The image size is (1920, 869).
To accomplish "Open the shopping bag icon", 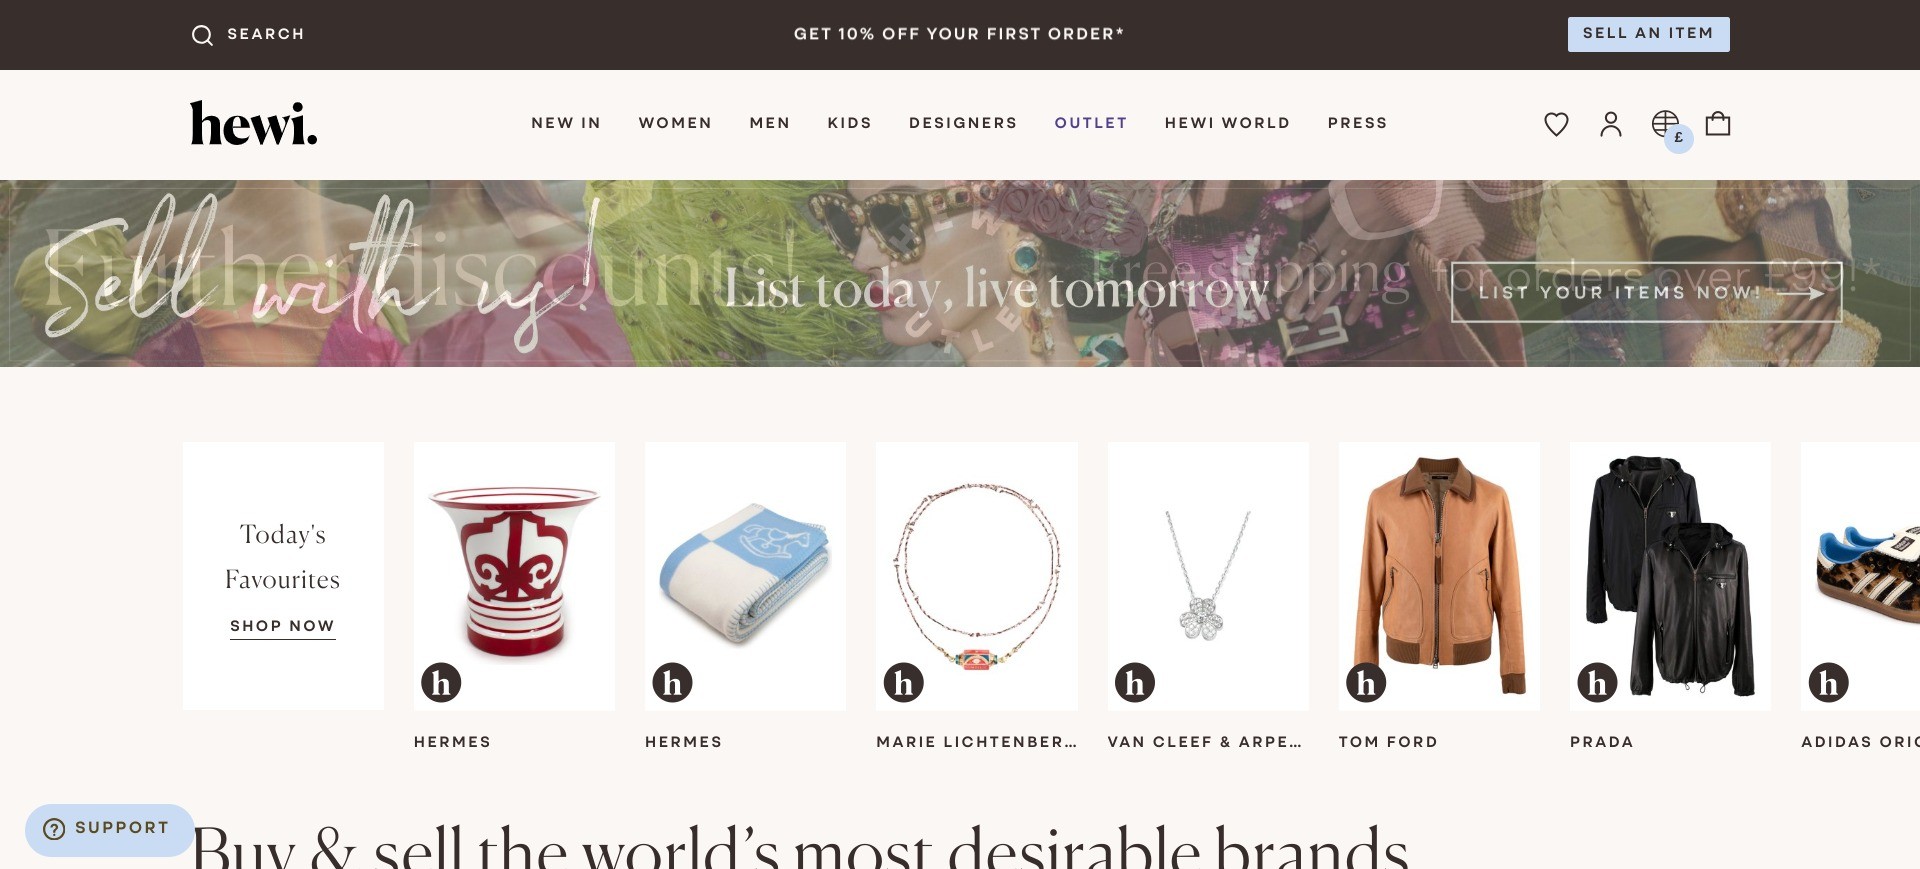I will [1718, 123].
